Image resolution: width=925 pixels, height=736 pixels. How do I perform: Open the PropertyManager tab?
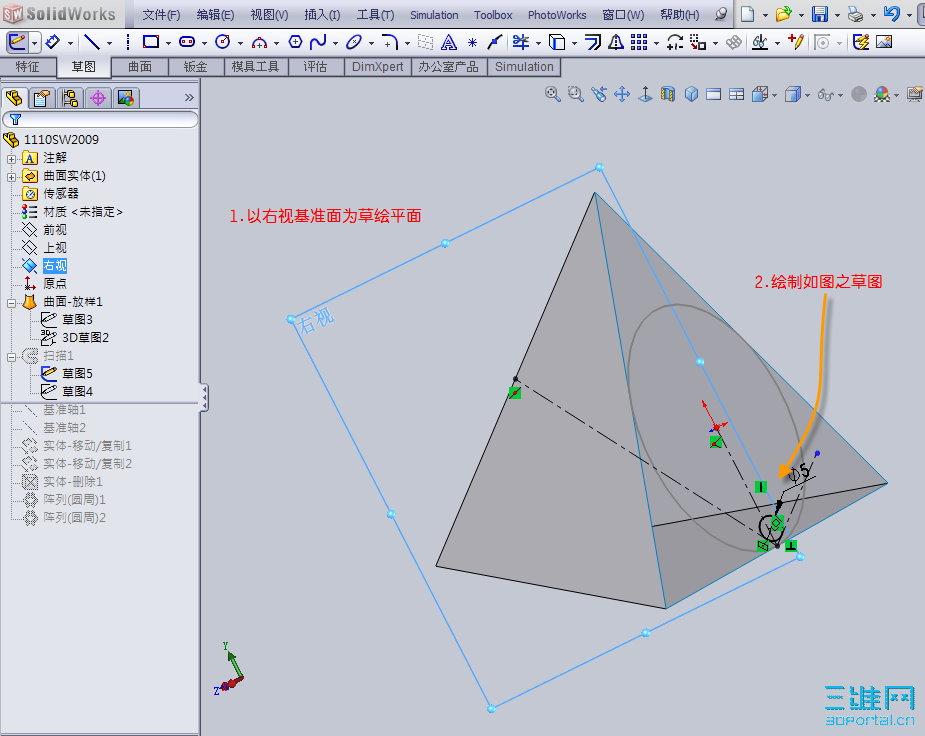tap(41, 97)
